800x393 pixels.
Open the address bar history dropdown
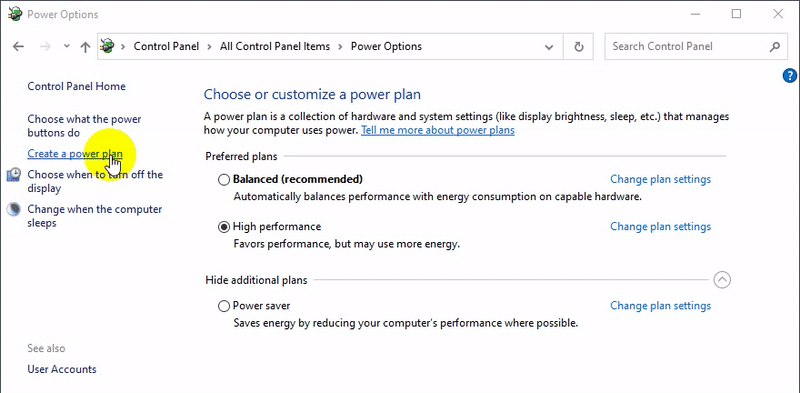point(549,47)
